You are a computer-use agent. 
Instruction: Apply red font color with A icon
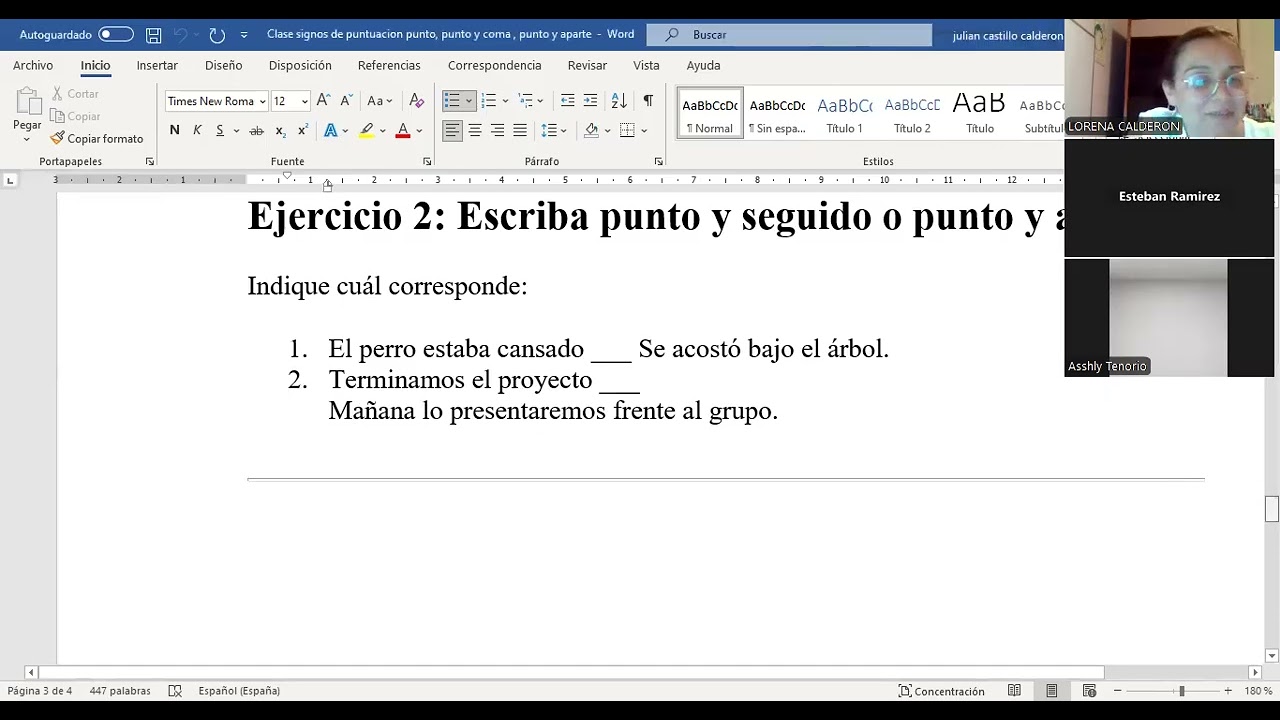click(403, 131)
